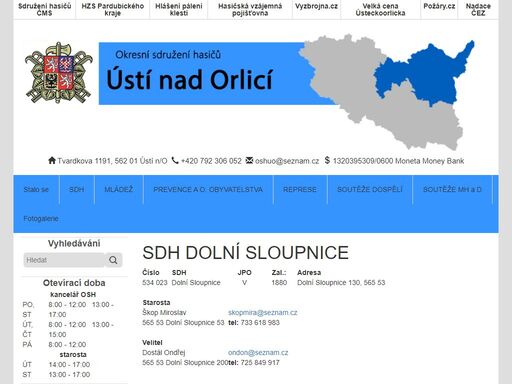Image resolution: width=512 pixels, height=384 pixels.
Task: Click the SDH DOLNÍ SLOUPNICE heading
Action: point(245,253)
